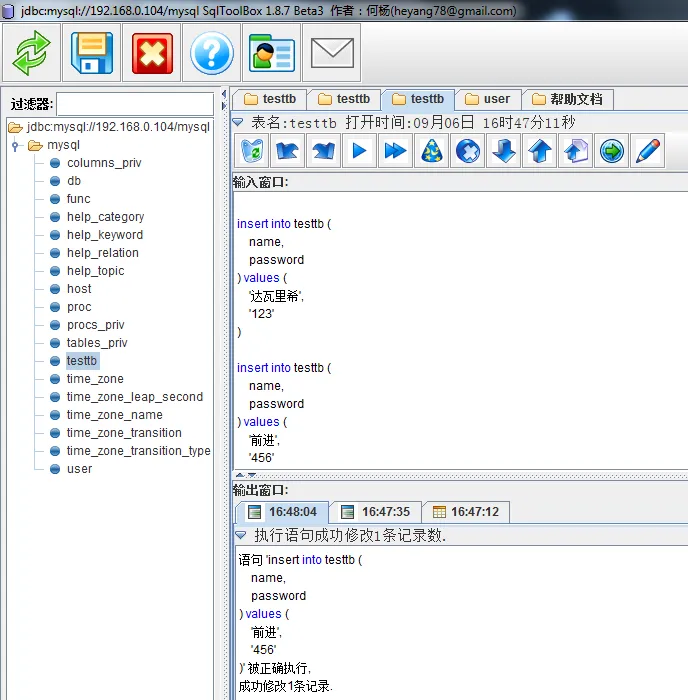Select the 16:47:35 output tab
The height and width of the screenshot is (700, 688).
coord(375,512)
